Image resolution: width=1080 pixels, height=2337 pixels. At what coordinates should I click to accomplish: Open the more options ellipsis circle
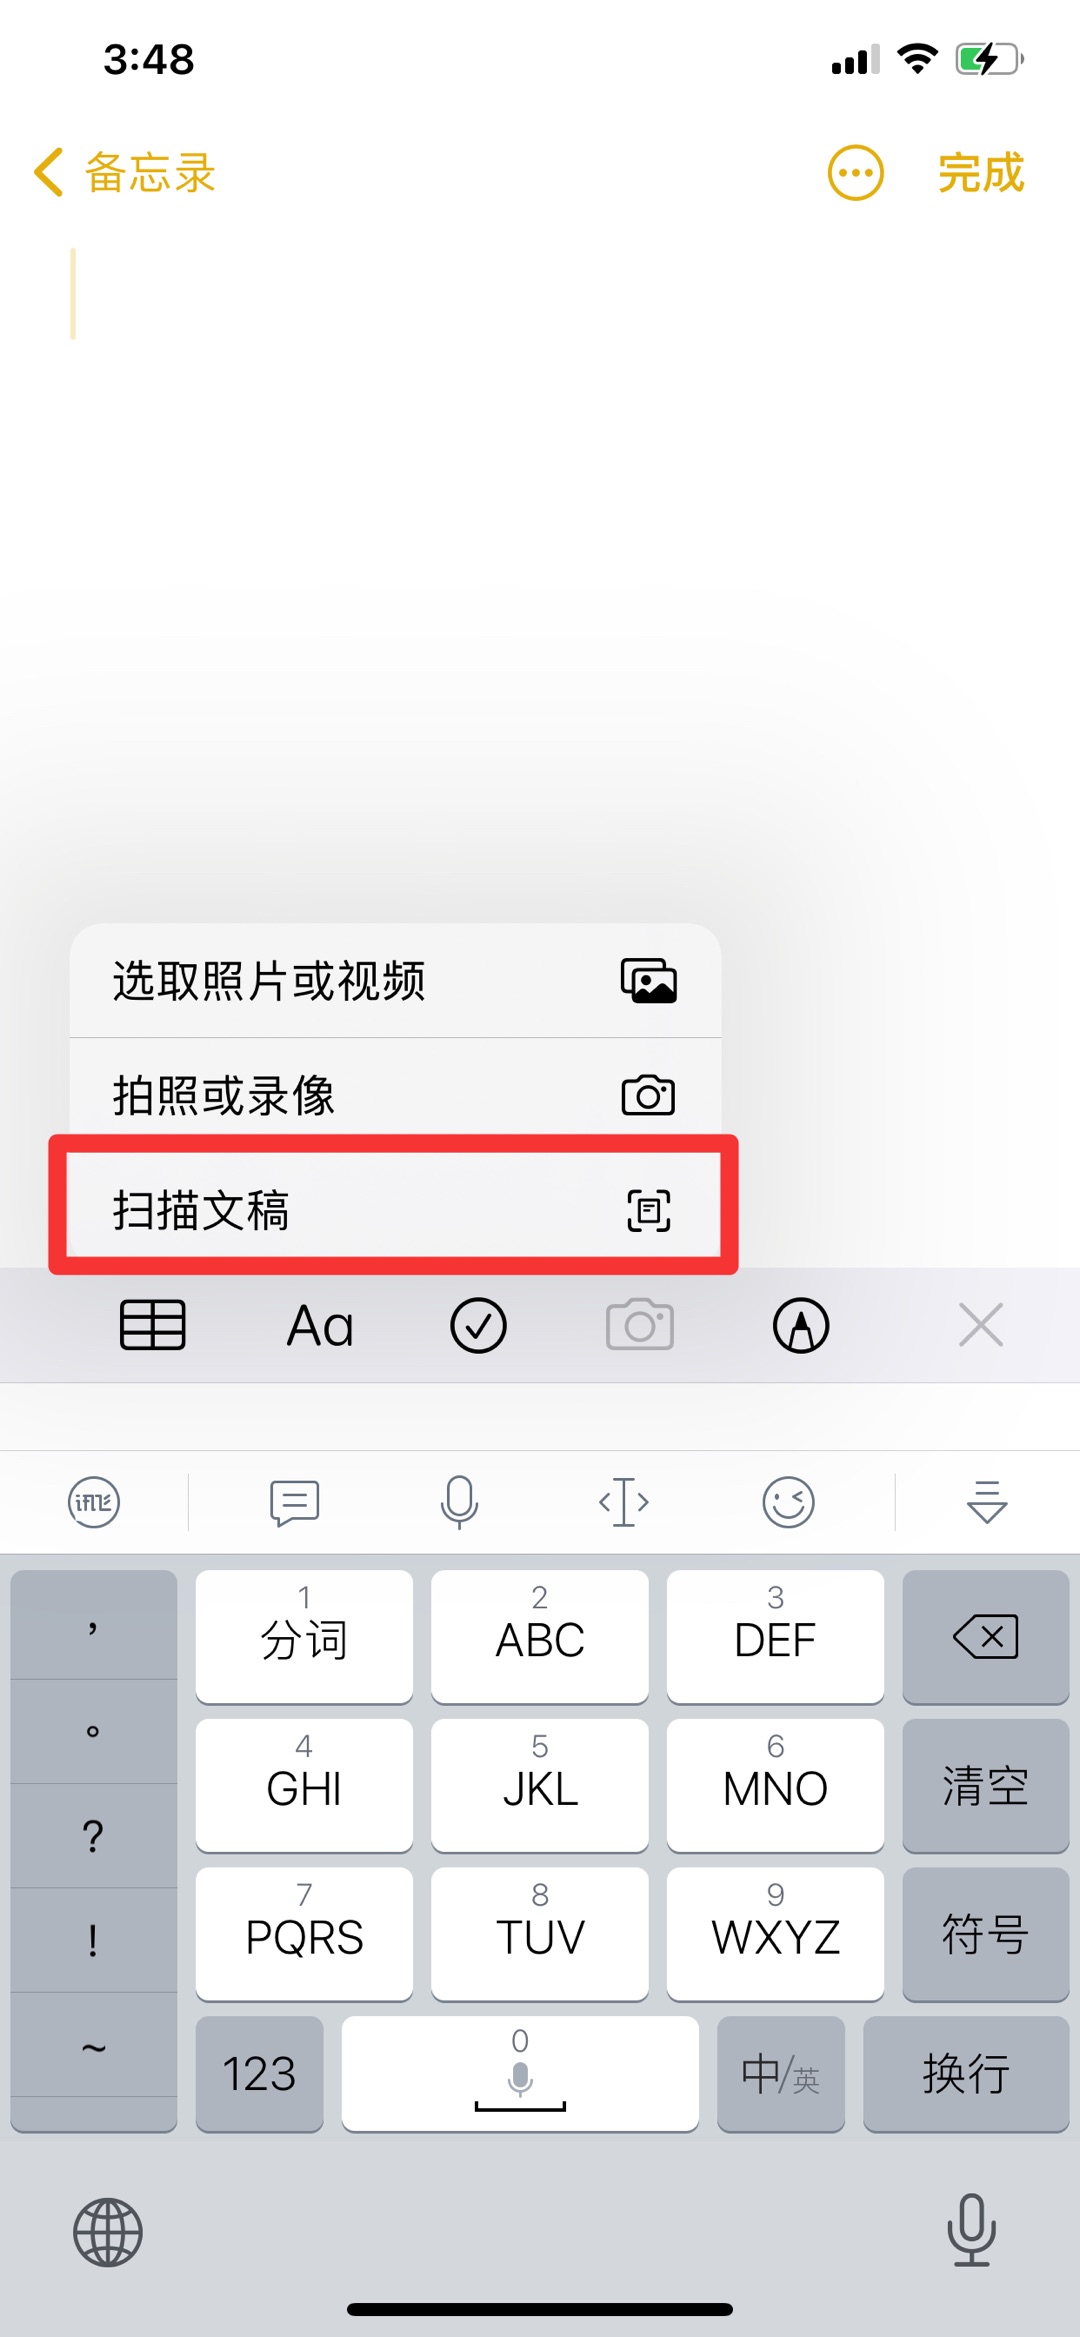pos(856,173)
